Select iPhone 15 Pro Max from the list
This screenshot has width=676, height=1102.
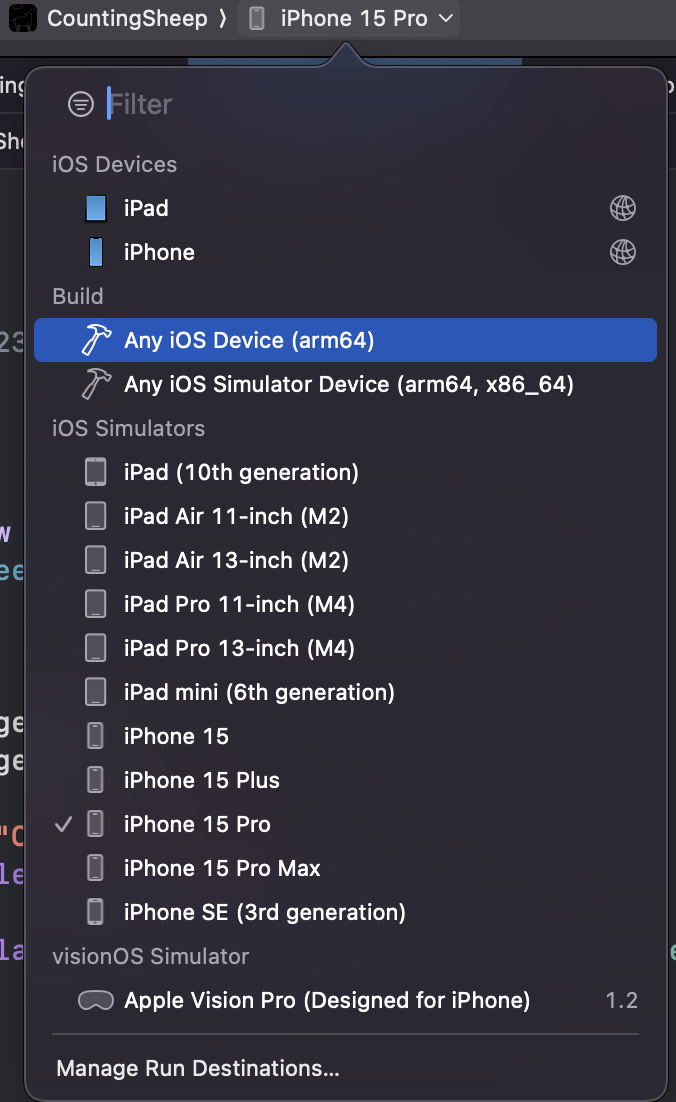pyautogui.click(x=221, y=868)
